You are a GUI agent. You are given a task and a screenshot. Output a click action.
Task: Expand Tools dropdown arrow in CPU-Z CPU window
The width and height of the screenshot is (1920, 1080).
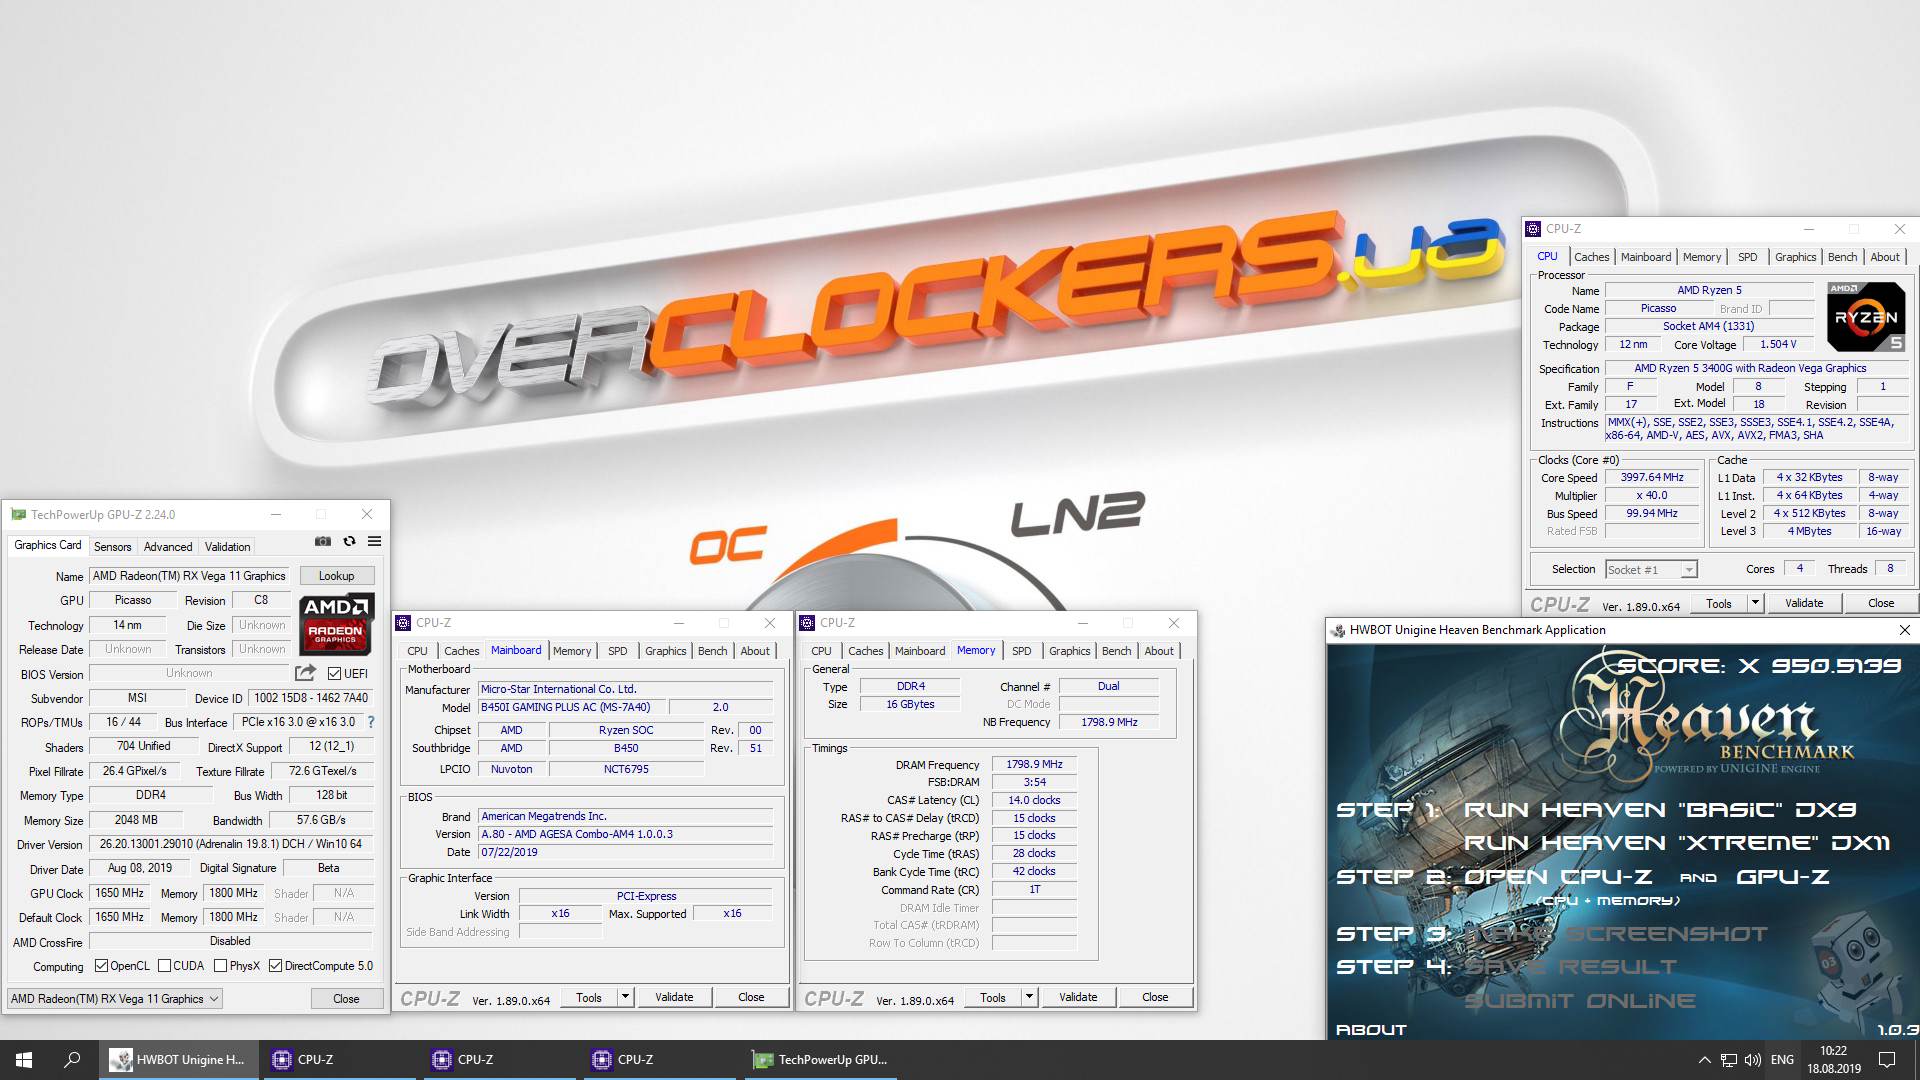click(x=1755, y=603)
